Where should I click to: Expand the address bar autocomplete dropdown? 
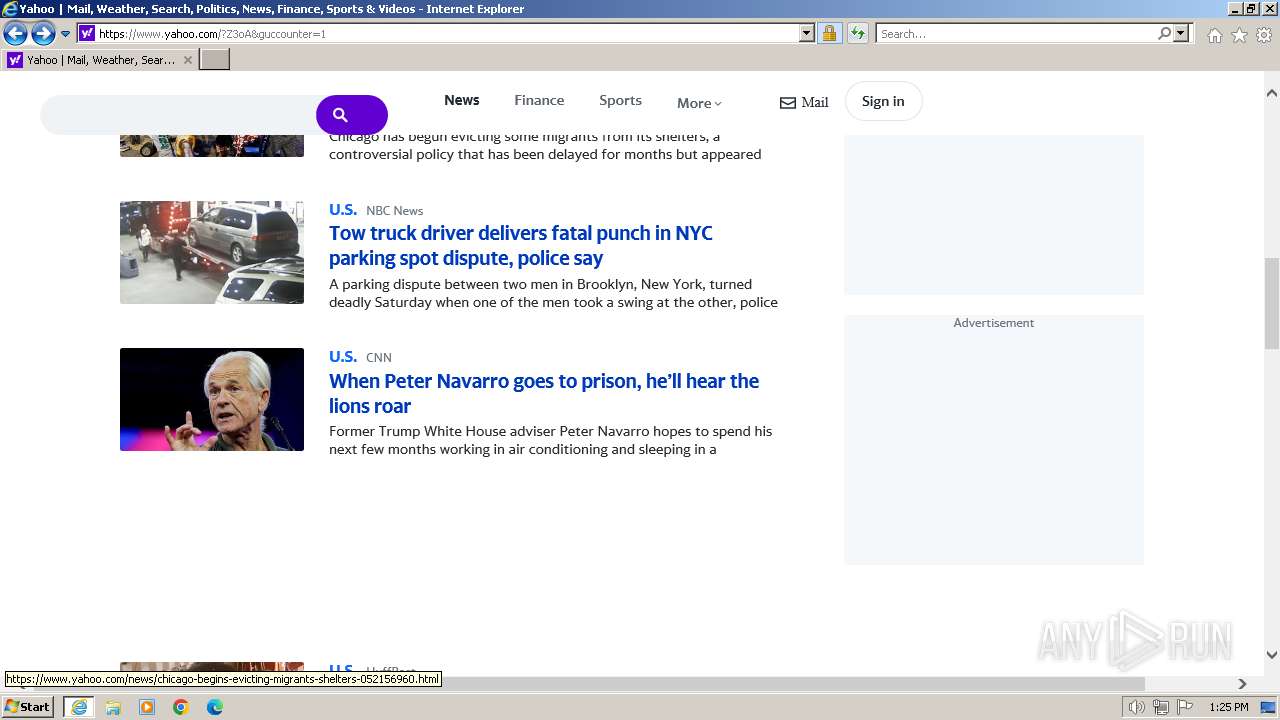click(x=807, y=33)
